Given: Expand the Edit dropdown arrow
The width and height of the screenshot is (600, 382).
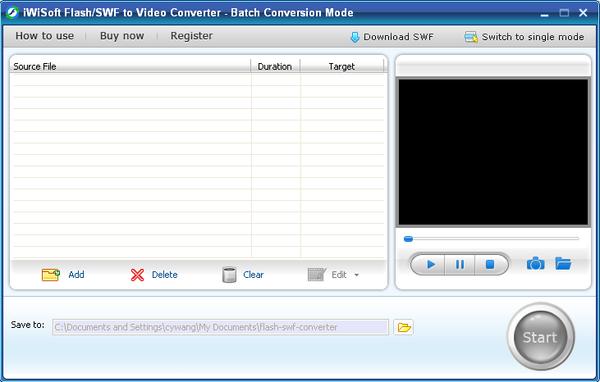Looking at the screenshot, I should point(357,275).
